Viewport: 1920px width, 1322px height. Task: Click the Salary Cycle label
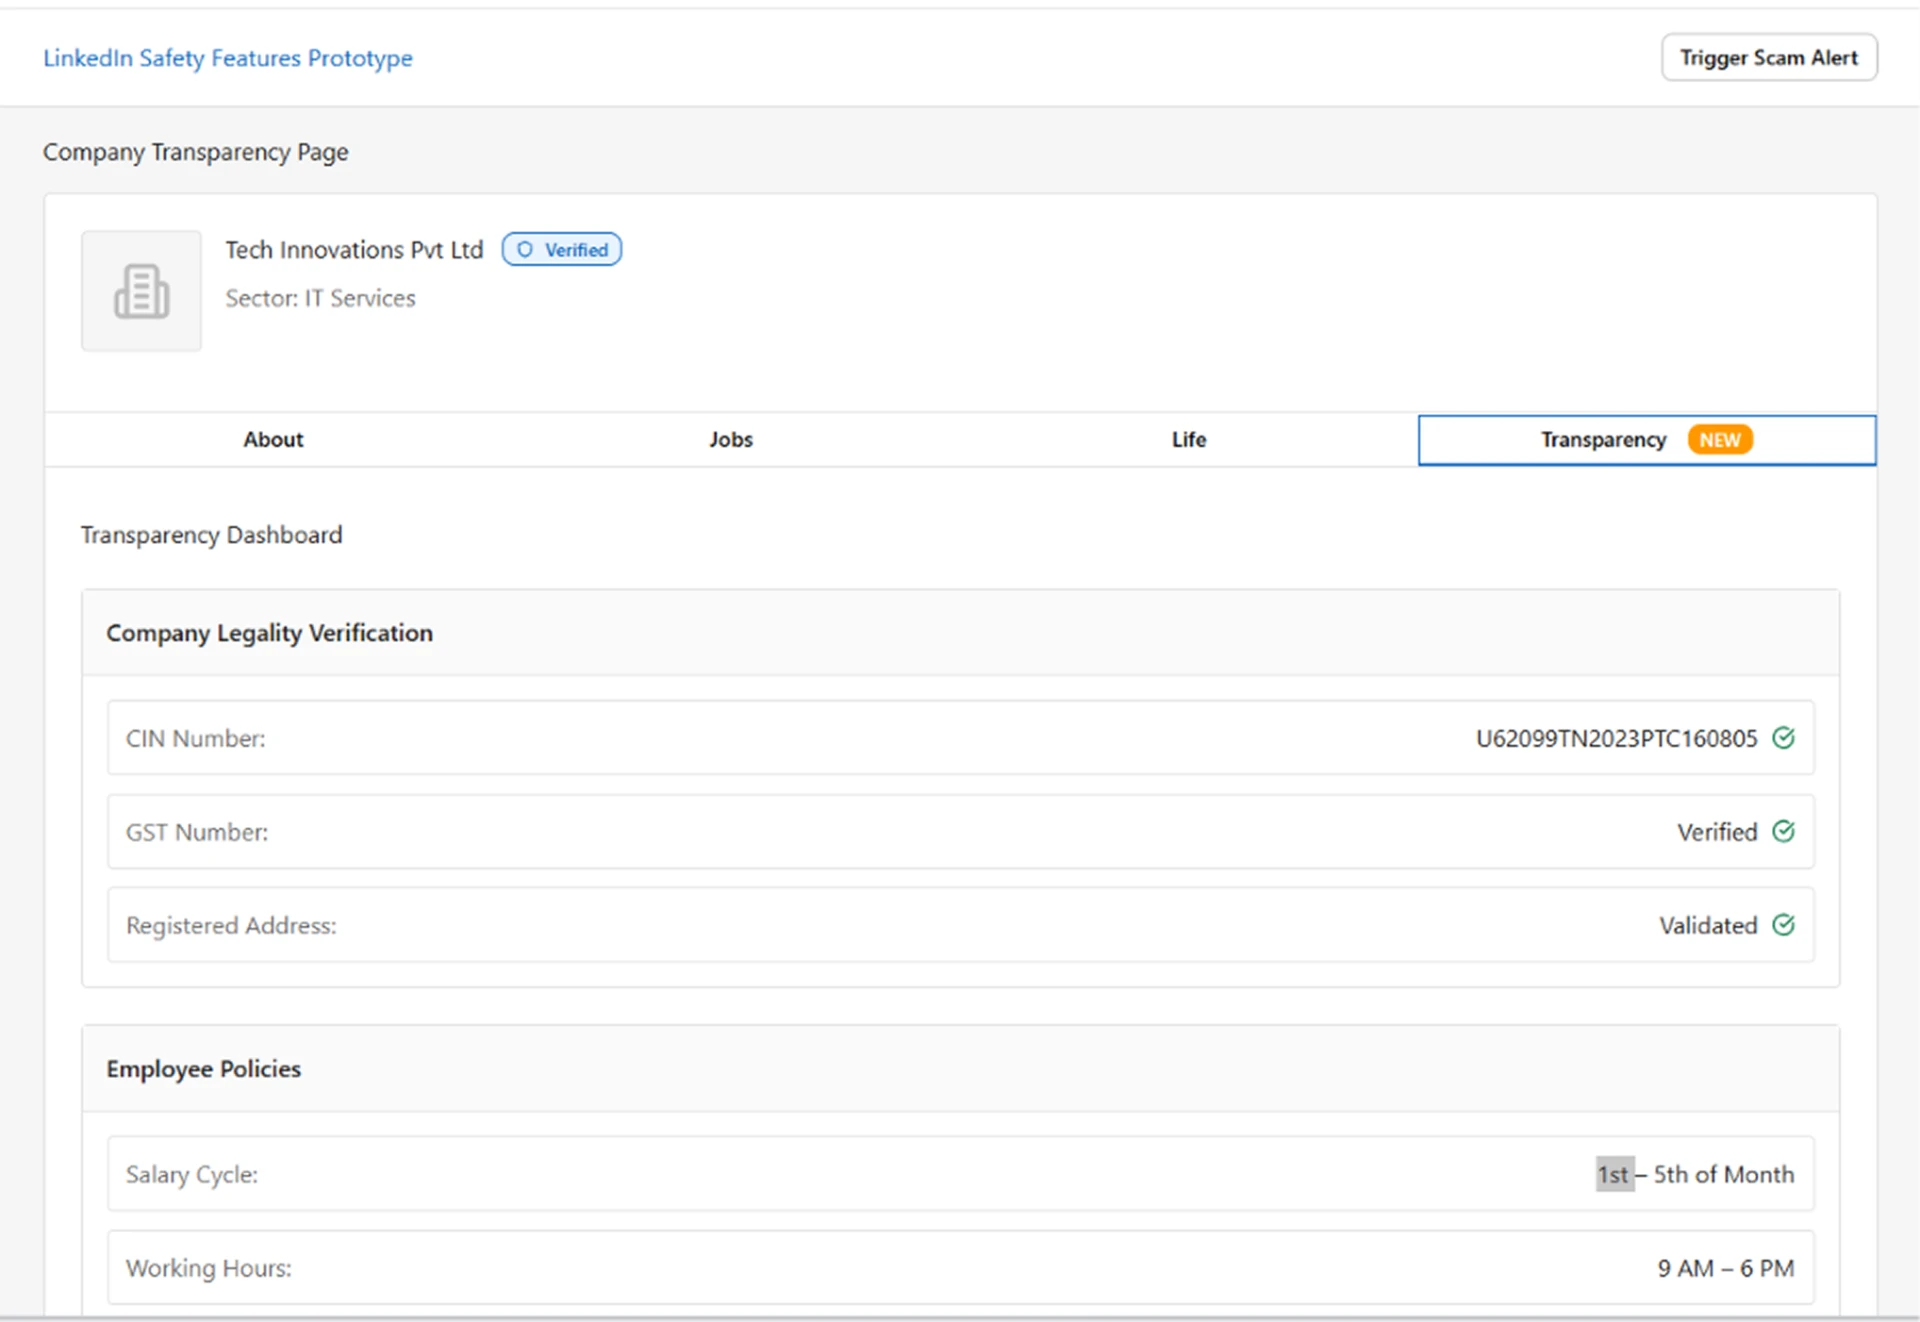(x=192, y=1175)
